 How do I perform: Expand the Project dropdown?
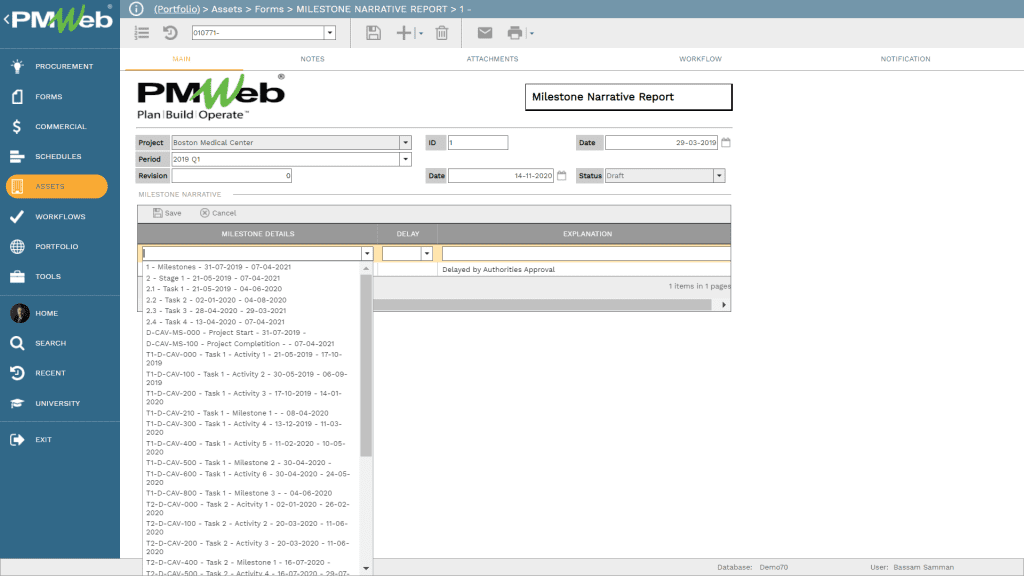coord(405,142)
